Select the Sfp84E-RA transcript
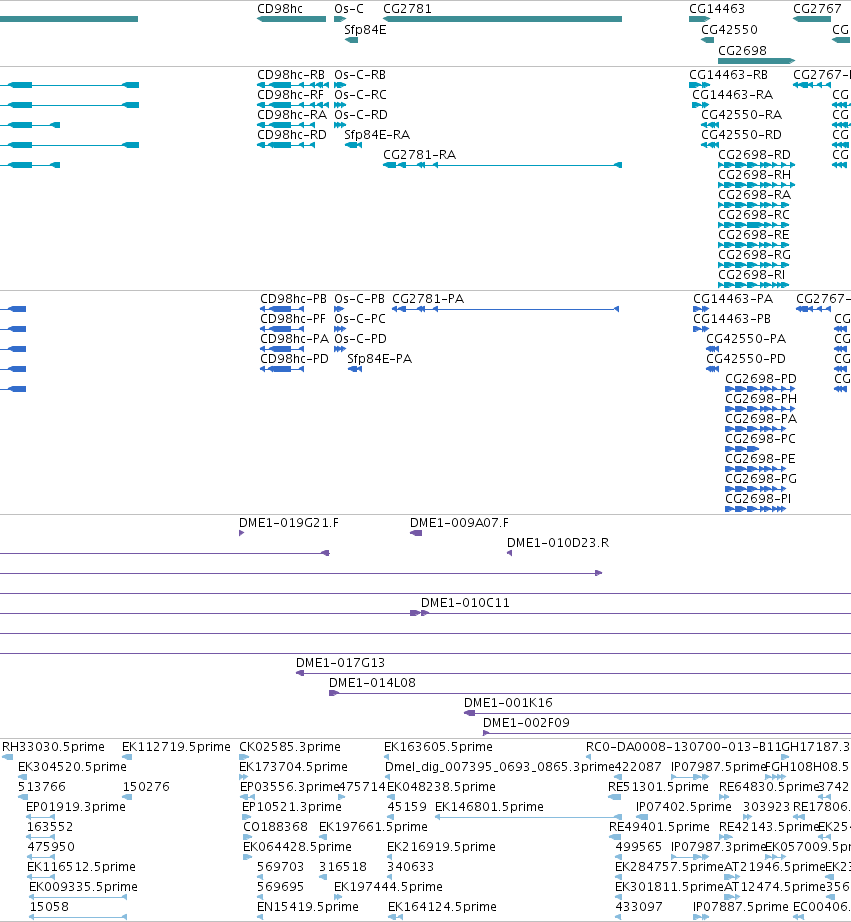The width and height of the screenshot is (851, 922). (377, 135)
